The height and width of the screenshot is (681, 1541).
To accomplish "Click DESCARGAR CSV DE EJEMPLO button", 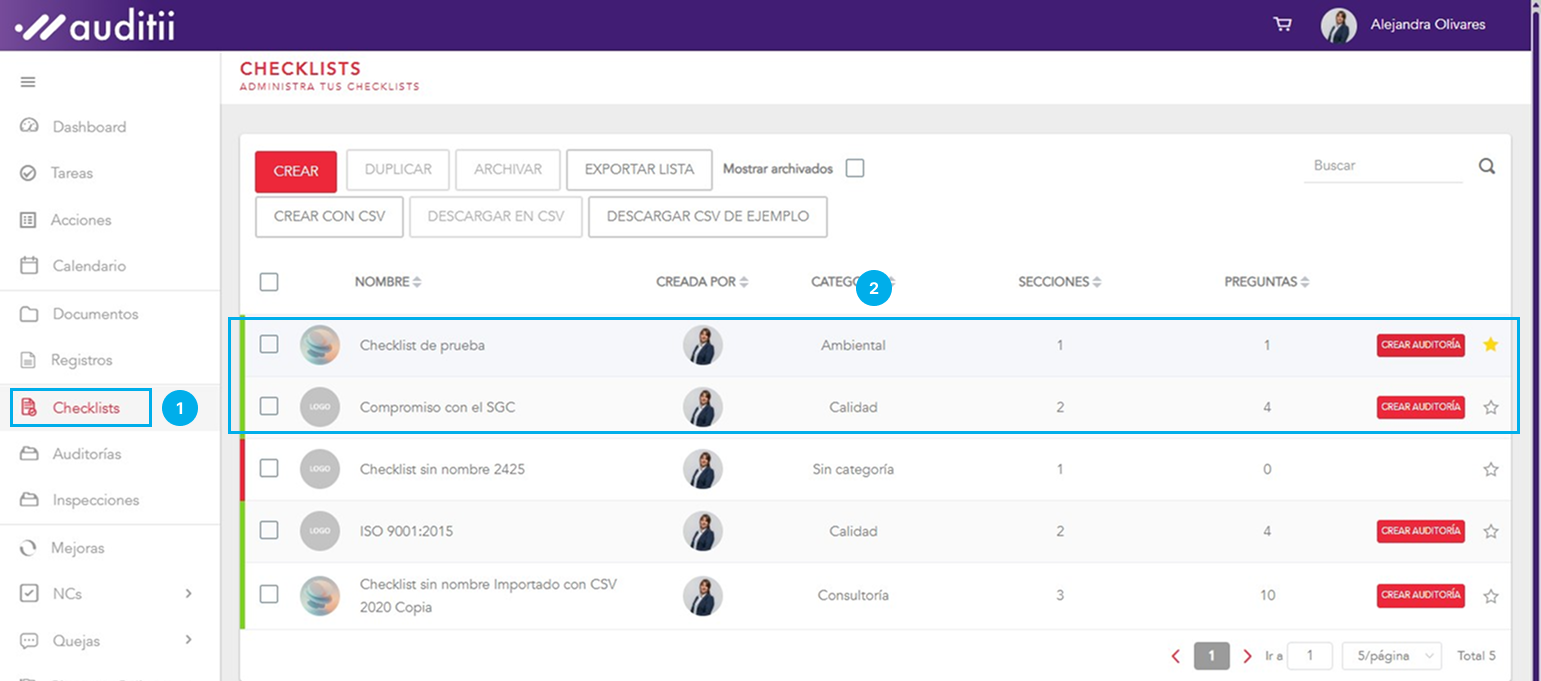I will (707, 217).
